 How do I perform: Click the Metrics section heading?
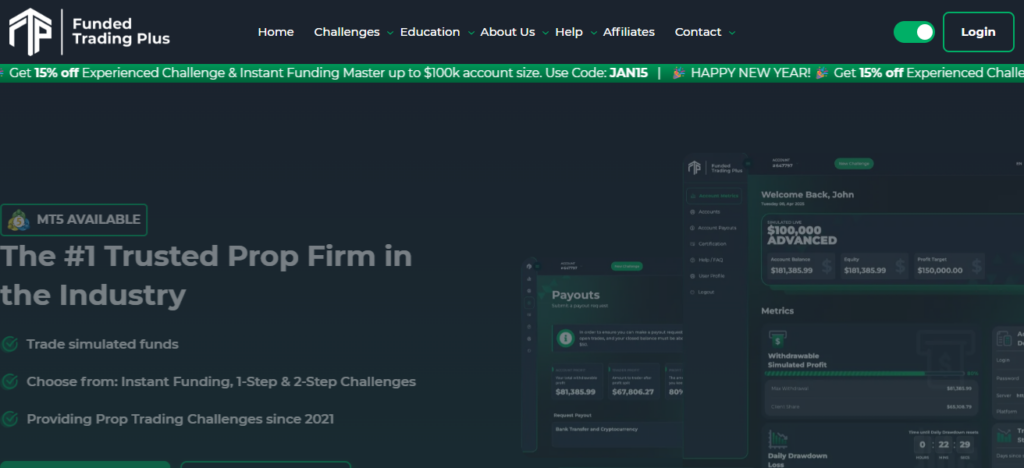tap(777, 311)
